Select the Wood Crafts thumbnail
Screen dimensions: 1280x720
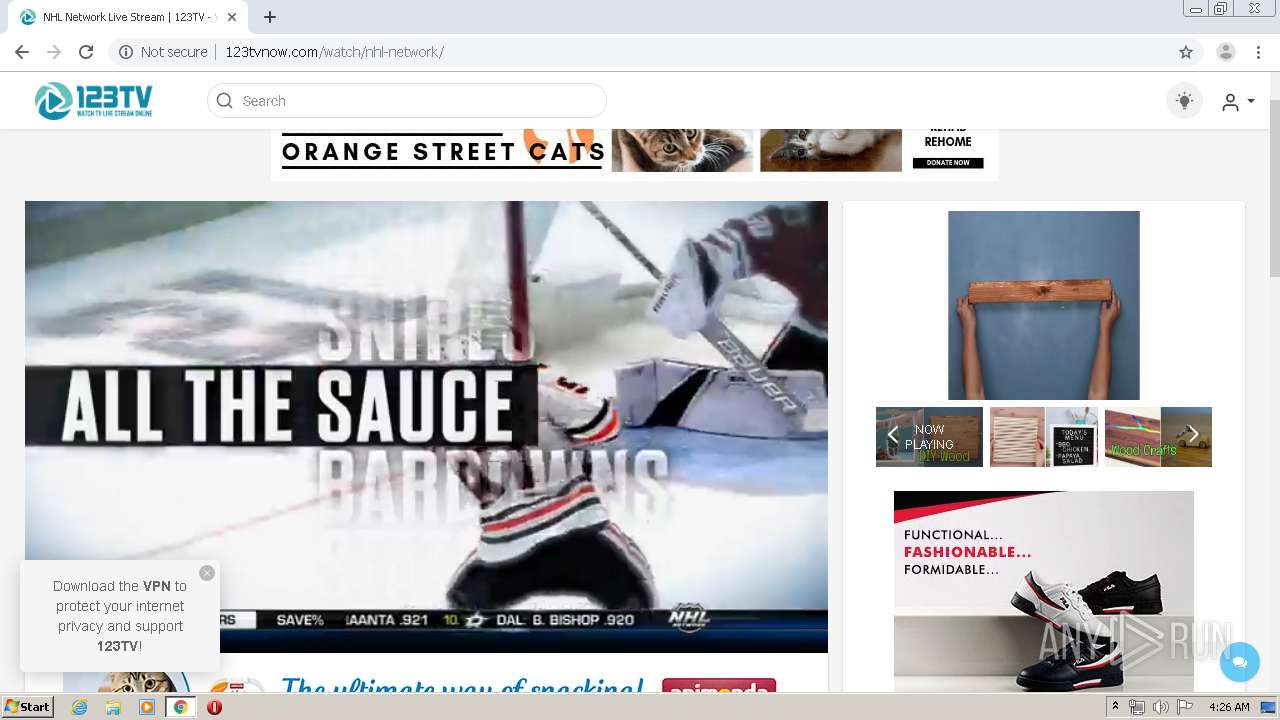coord(1158,437)
